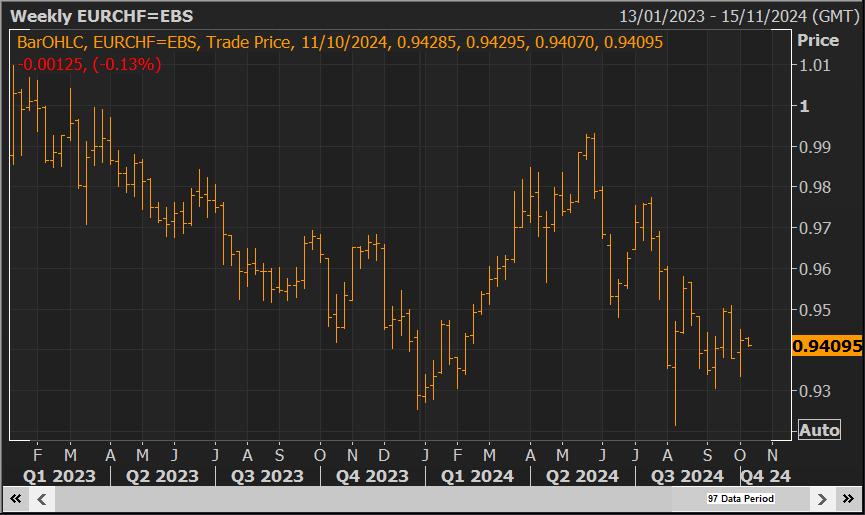The height and width of the screenshot is (515, 865).
Task: Click the date range 13/01/2023 - 15/11/2024 (GMT)
Action: pos(739,16)
